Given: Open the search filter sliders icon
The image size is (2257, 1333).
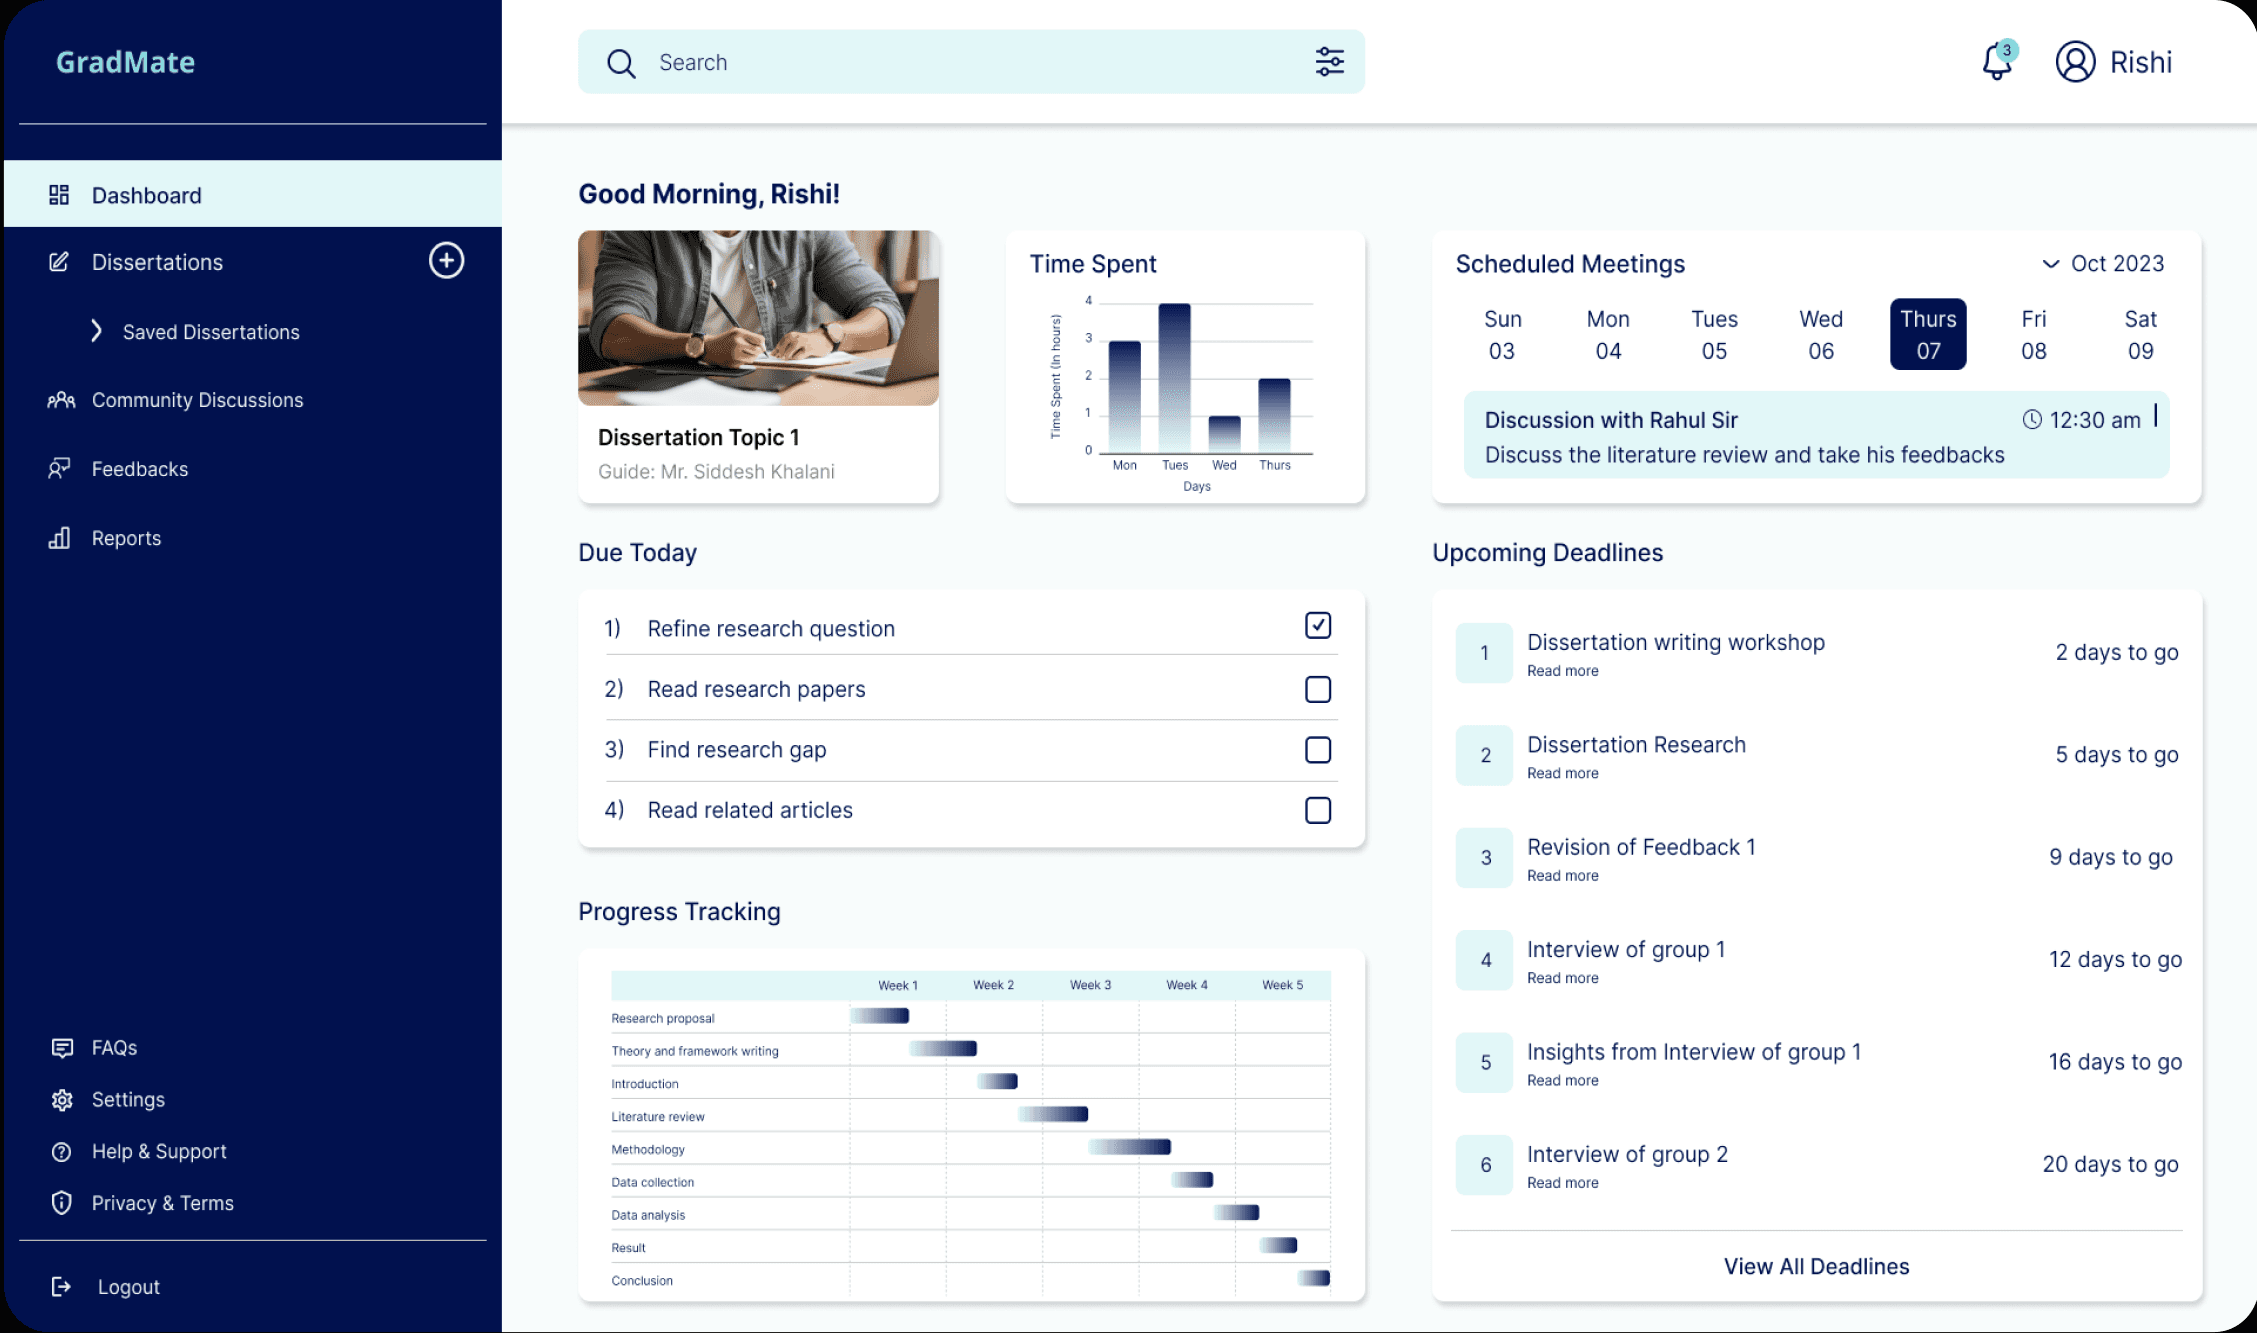Looking at the screenshot, I should (1329, 62).
